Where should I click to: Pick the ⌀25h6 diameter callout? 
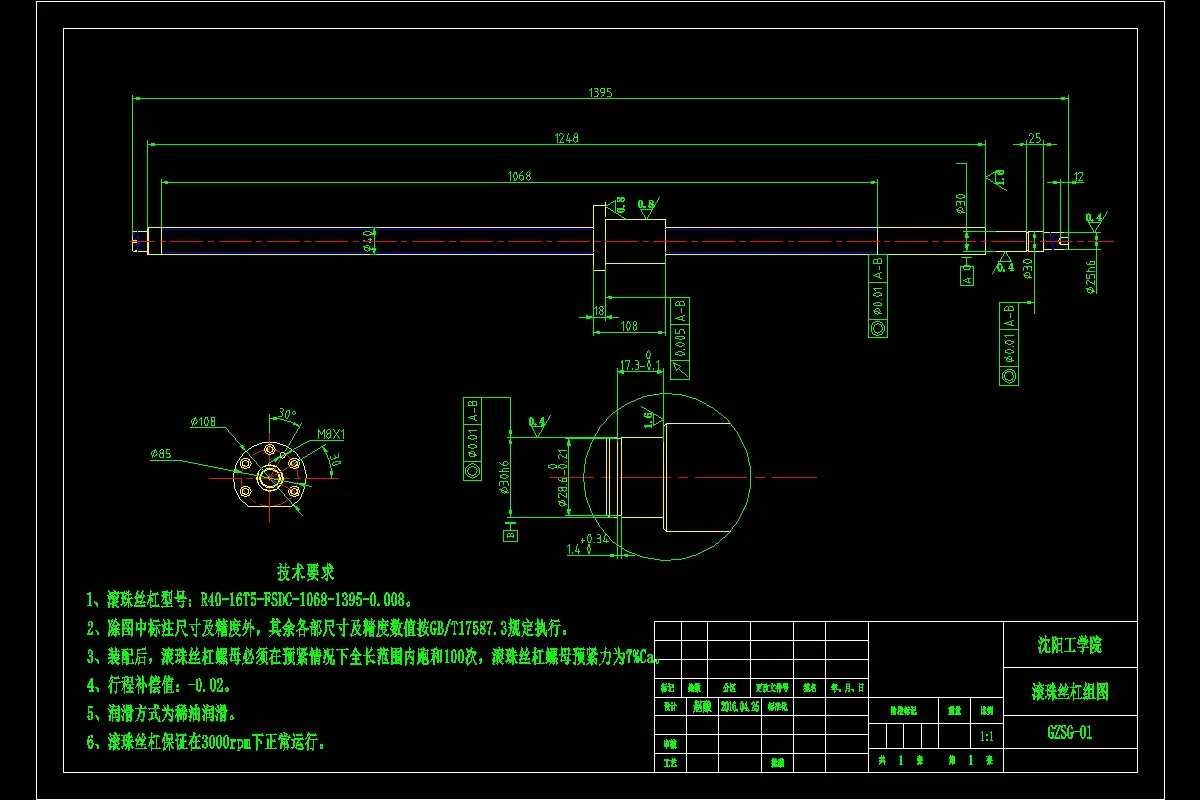pyautogui.click(x=1090, y=279)
